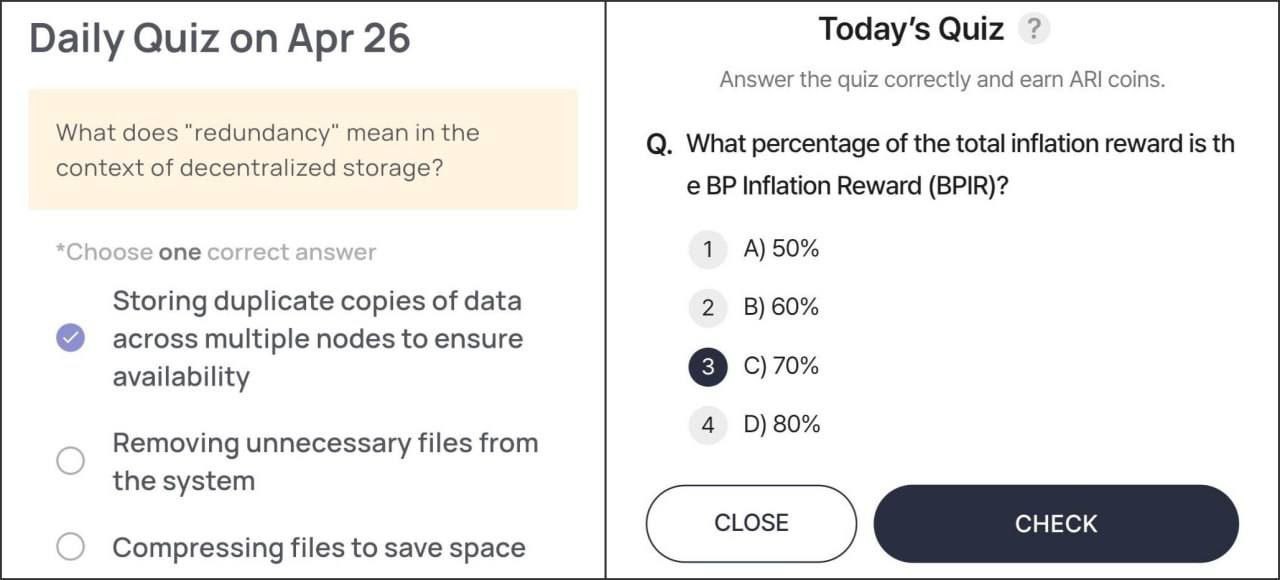Click the number 4 option badge

(708, 425)
